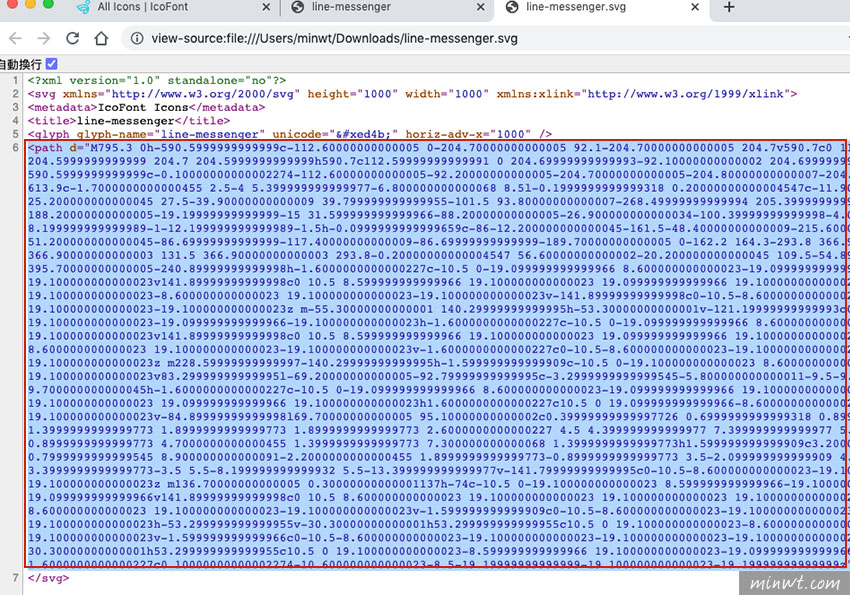This screenshot has width=850, height=595.
Task: Open the http://www.w3.org/1999/xlink link
Action: pos(686,94)
